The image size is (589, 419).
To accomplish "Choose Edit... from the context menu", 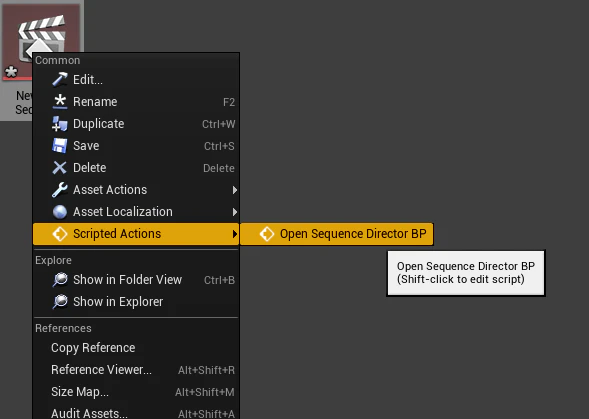I will (136, 80).
